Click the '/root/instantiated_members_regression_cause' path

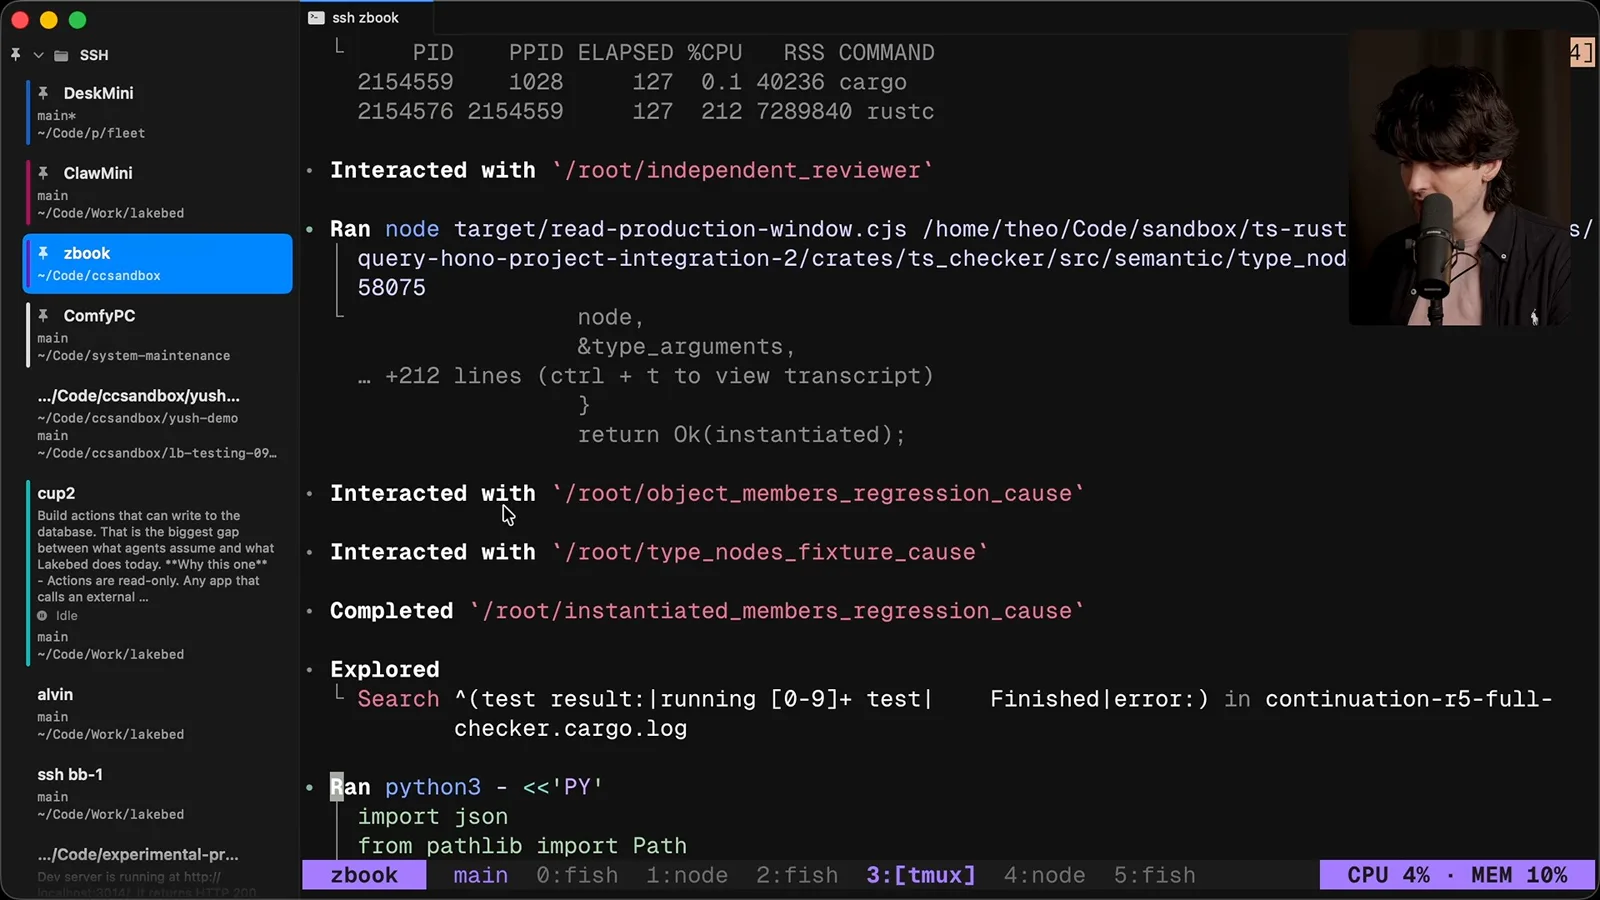tap(777, 611)
